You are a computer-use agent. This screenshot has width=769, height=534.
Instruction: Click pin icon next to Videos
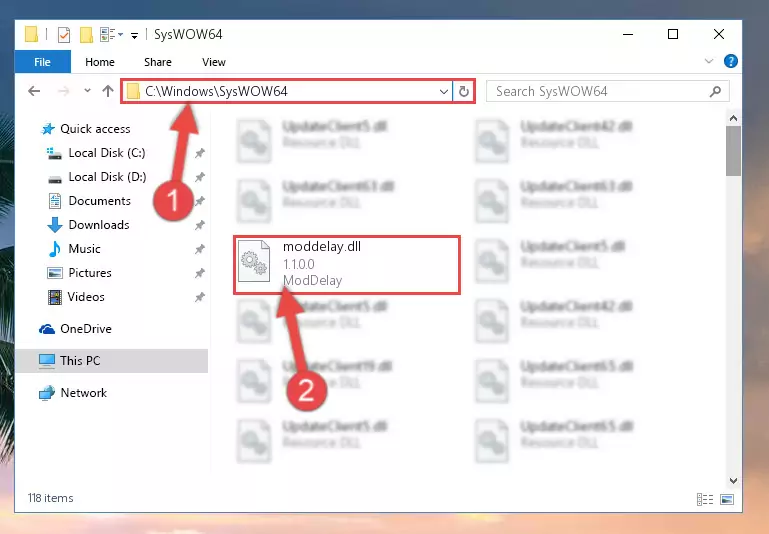click(x=199, y=297)
